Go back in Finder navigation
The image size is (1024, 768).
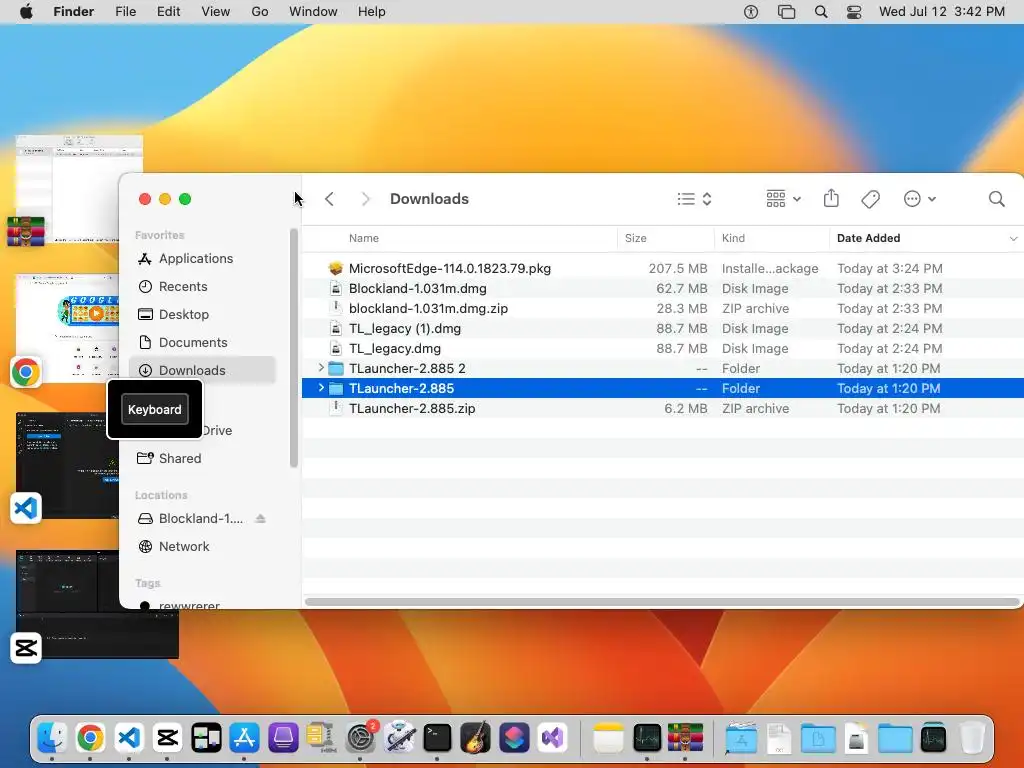coord(329,199)
